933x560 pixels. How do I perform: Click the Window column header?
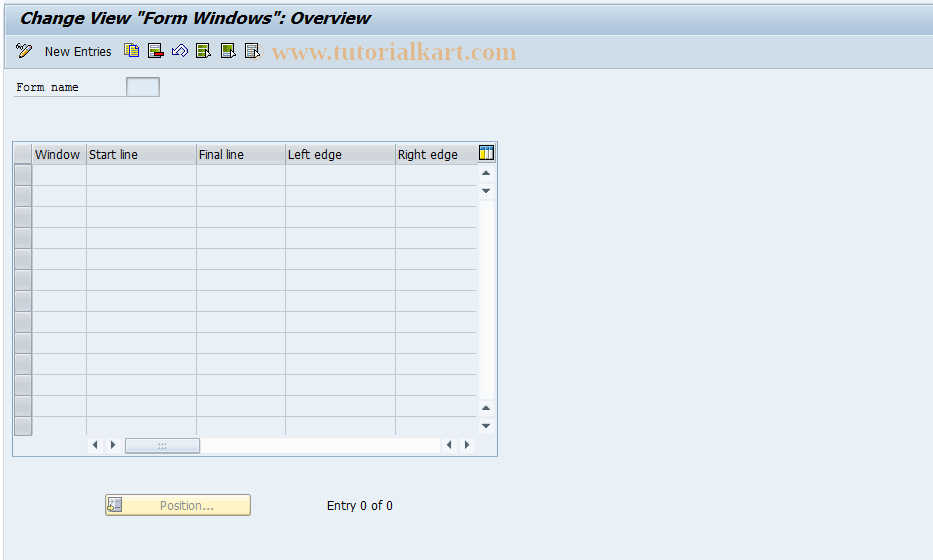[59, 154]
